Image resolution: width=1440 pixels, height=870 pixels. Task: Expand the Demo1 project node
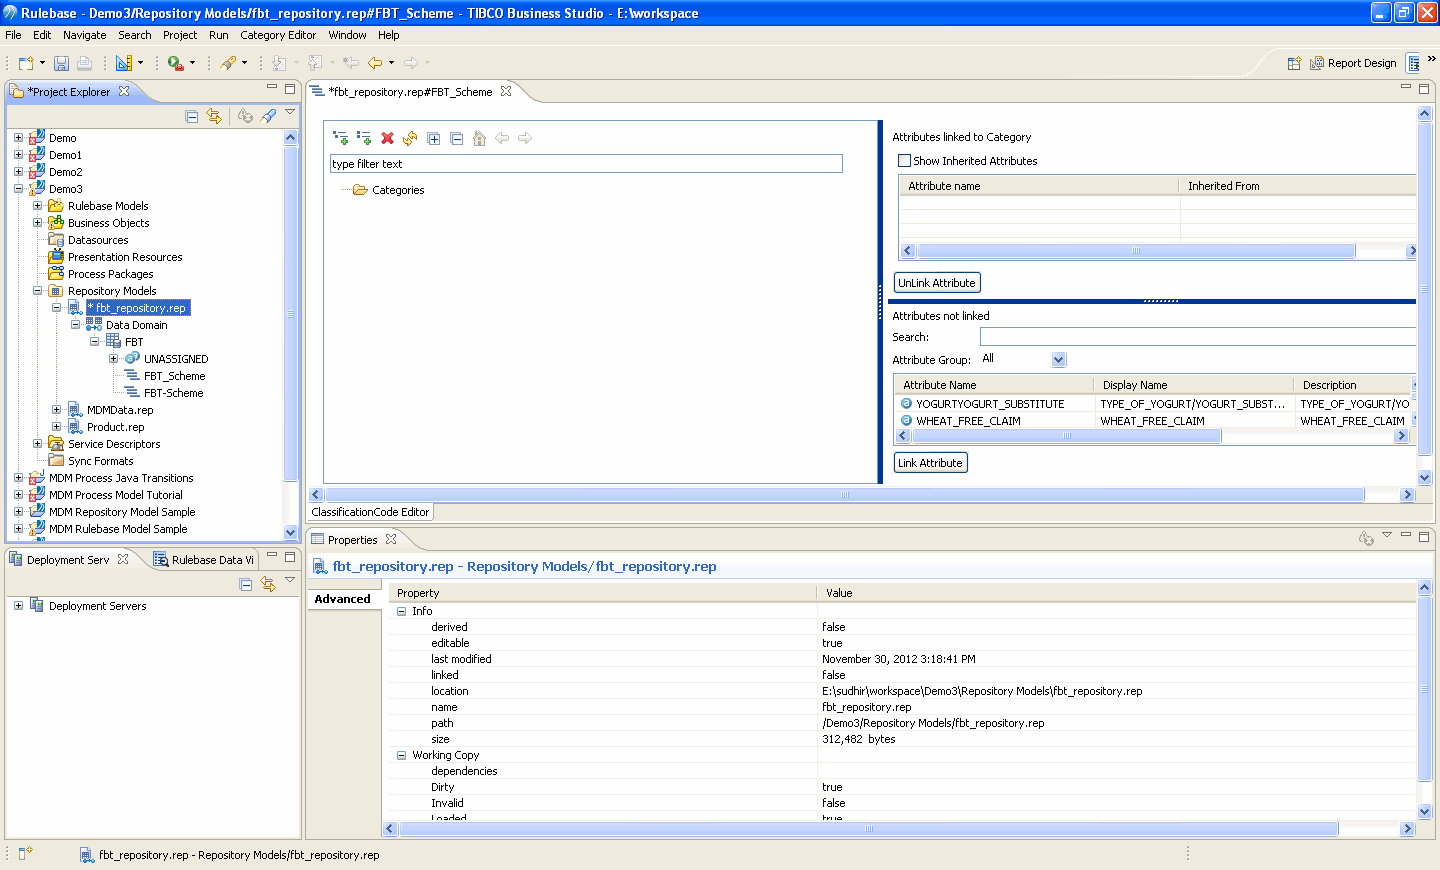18,155
